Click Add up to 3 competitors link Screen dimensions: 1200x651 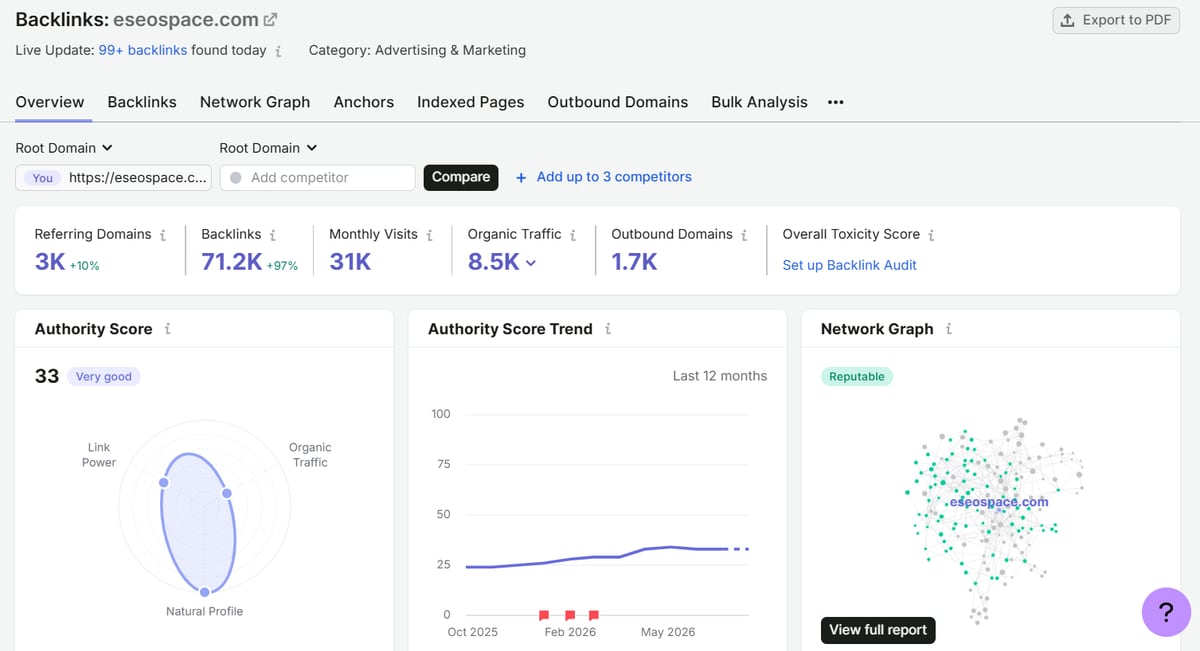614,177
